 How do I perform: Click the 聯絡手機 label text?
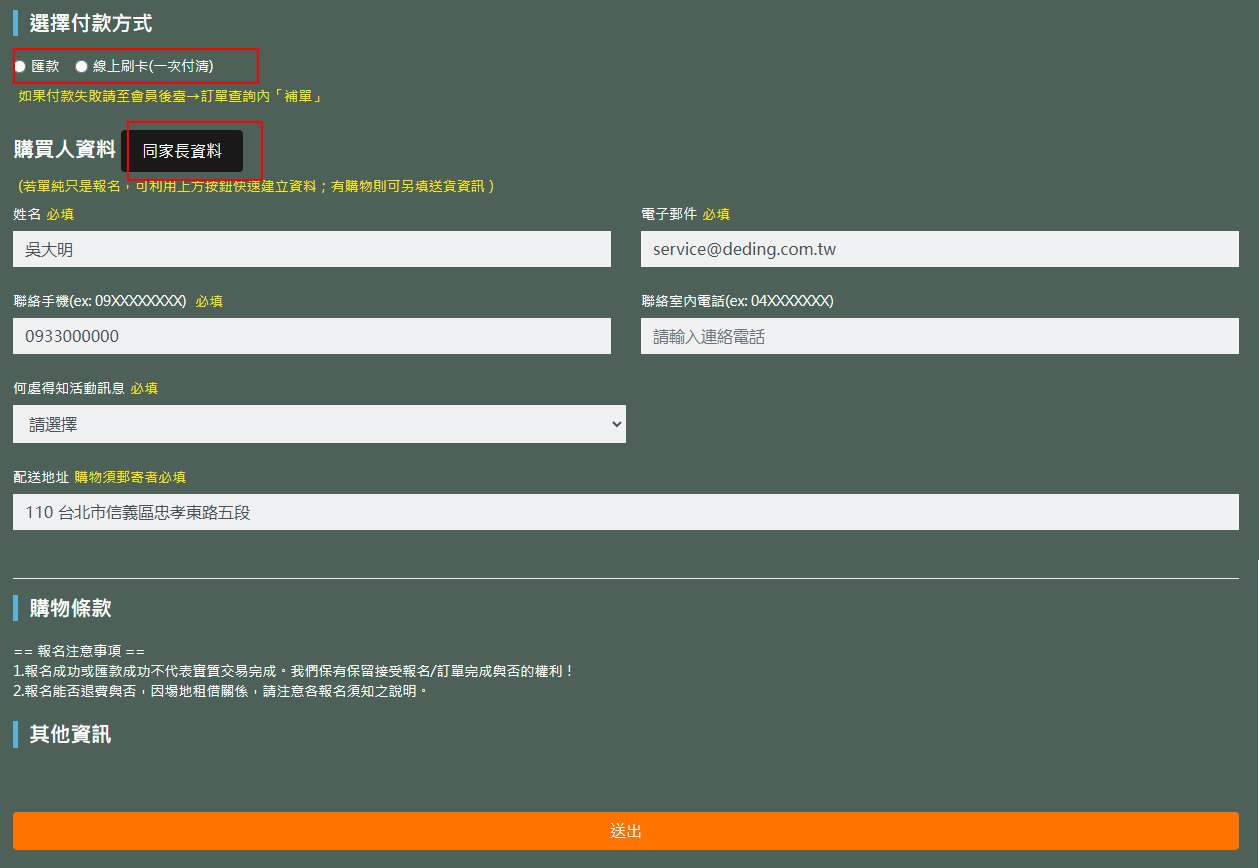tap(99, 301)
